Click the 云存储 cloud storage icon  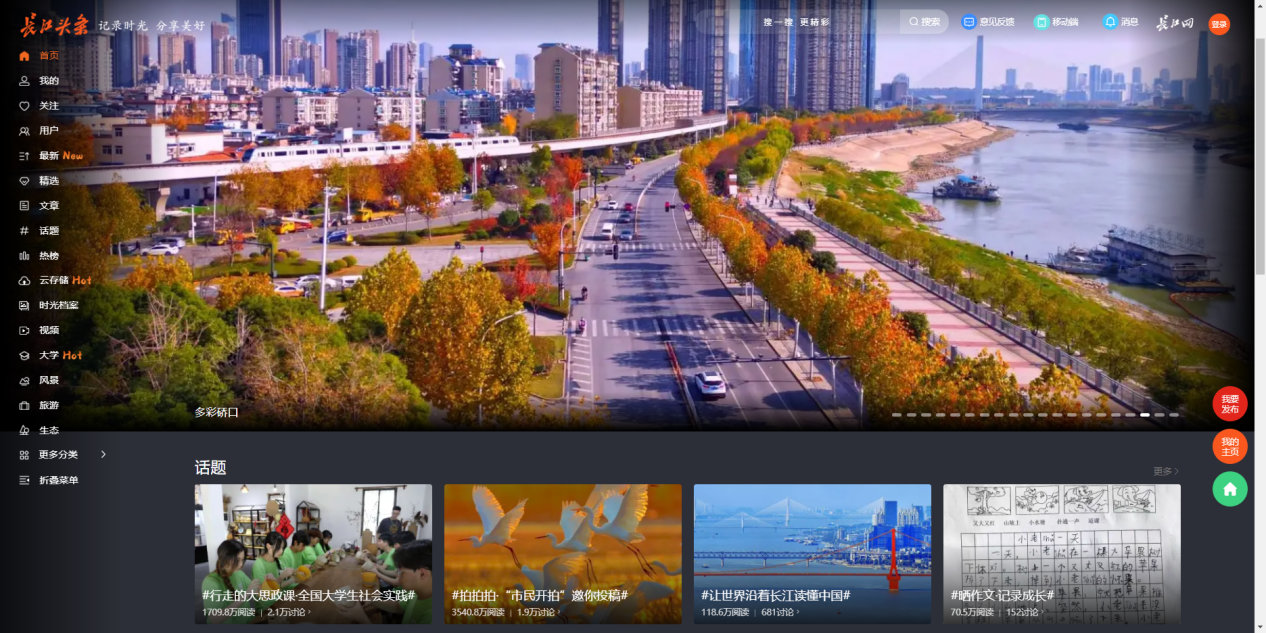tap(24, 281)
